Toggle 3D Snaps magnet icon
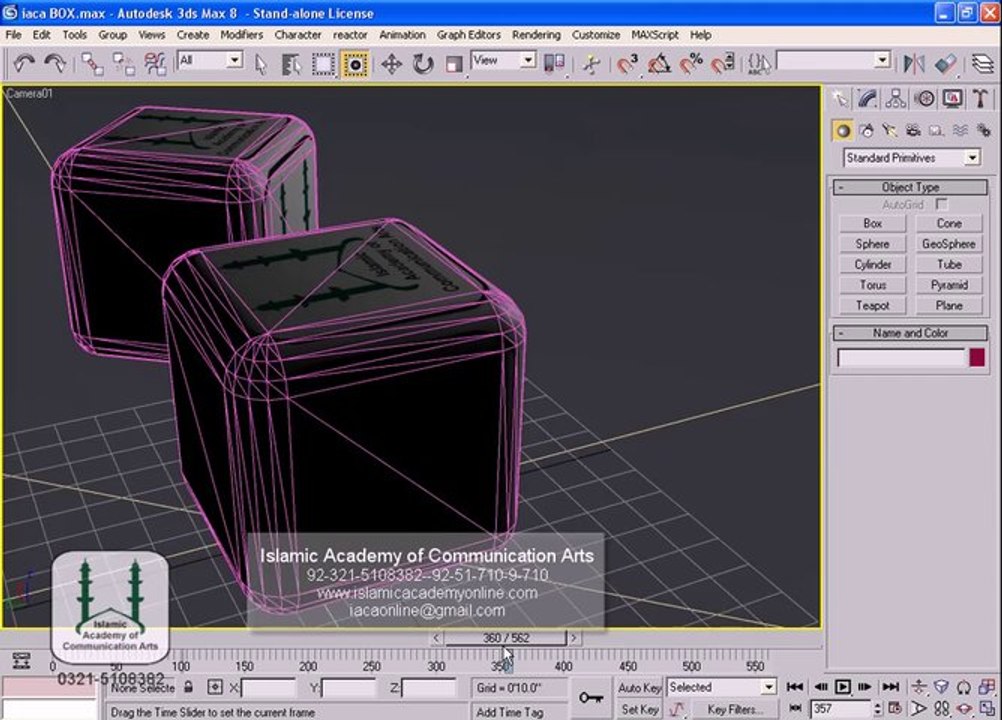The image size is (1002, 720). [x=628, y=64]
